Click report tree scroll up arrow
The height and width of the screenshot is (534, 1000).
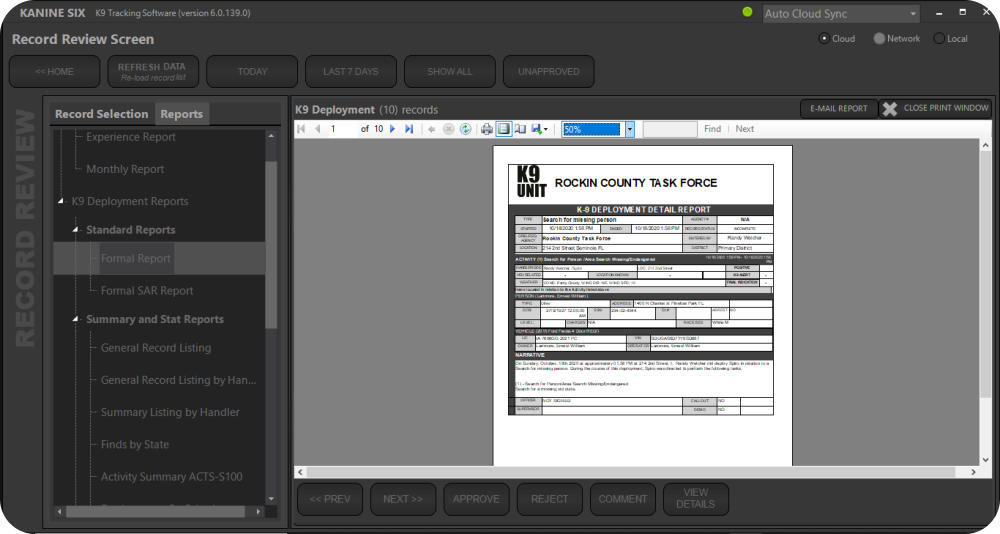271,136
